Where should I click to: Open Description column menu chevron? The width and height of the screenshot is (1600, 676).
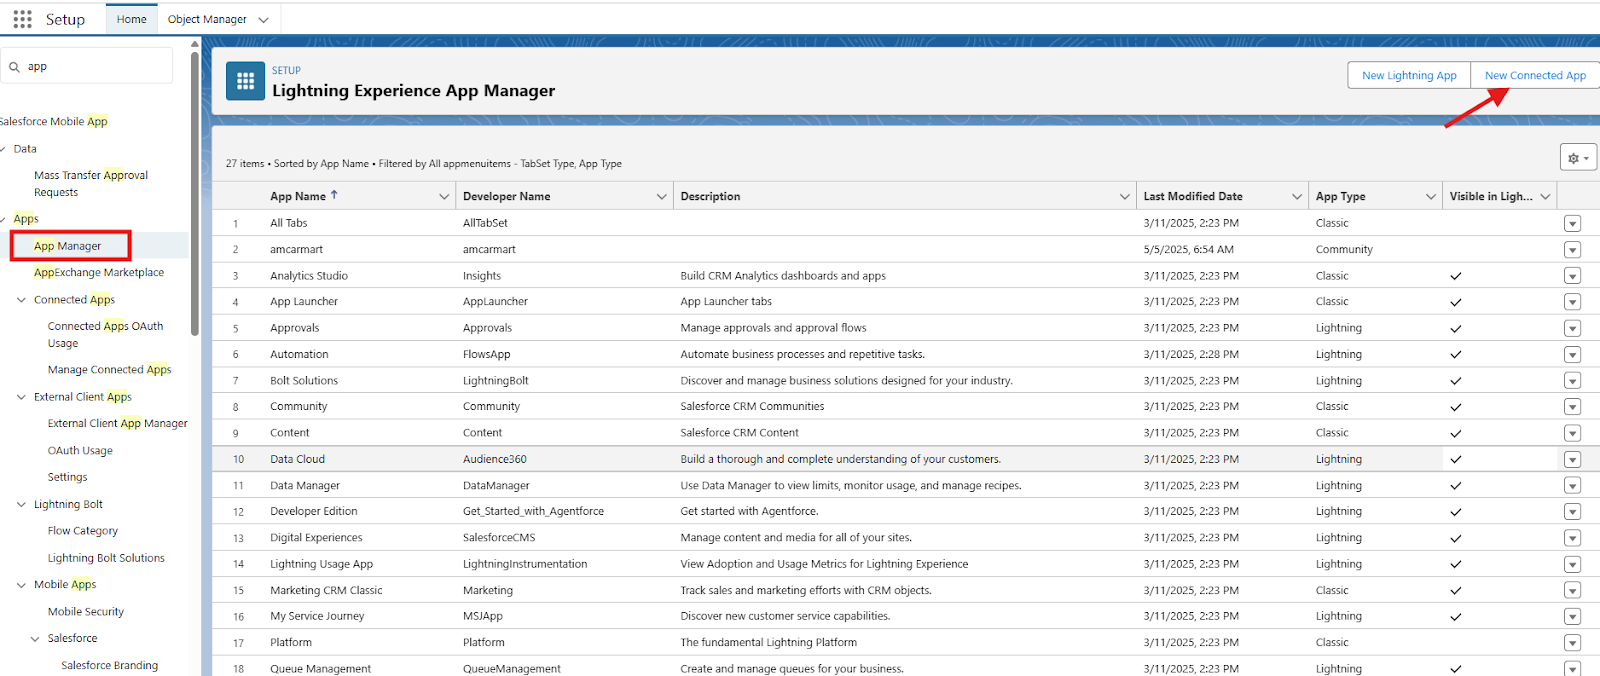(x=1124, y=197)
